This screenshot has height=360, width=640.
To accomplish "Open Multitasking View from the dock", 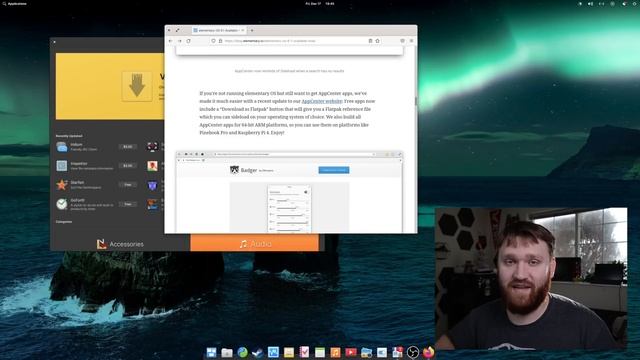I will (x=211, y=352).
